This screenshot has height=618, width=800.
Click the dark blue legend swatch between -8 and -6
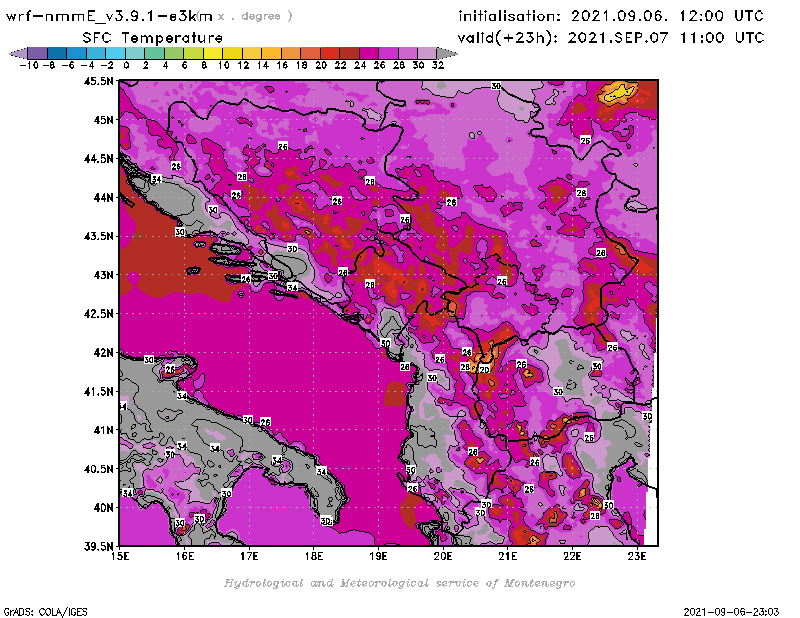pyautogui.click(x=57, y=53)
